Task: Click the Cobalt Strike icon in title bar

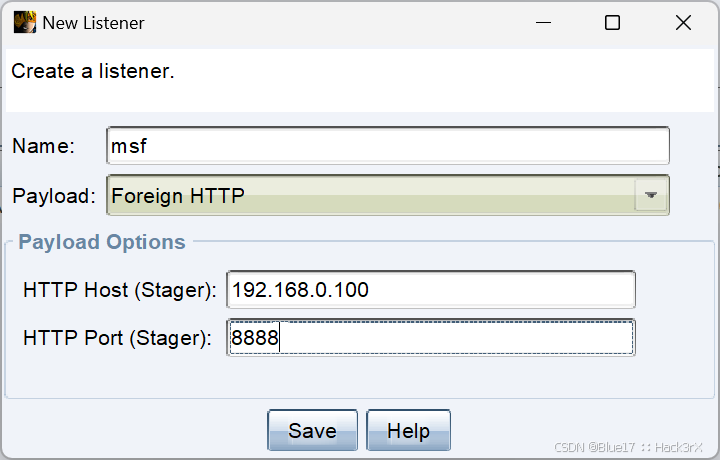Action: pos(25,22)
